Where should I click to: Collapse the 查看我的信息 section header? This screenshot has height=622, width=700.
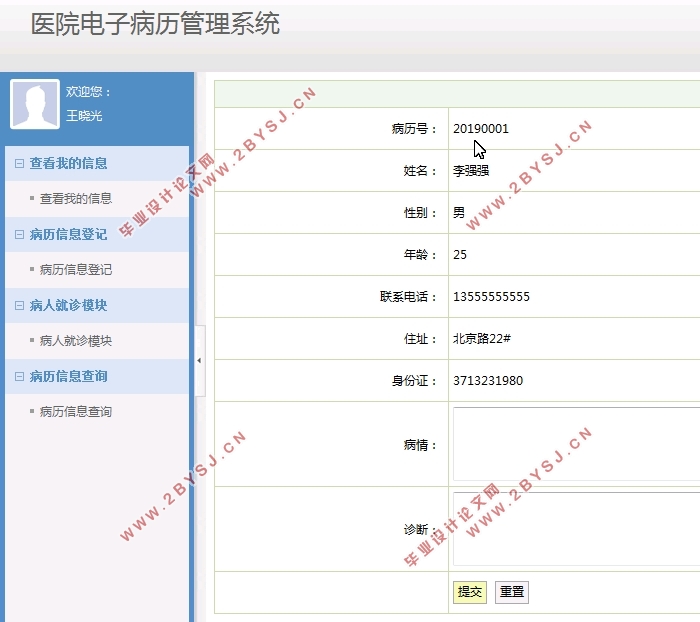[97, 163]
